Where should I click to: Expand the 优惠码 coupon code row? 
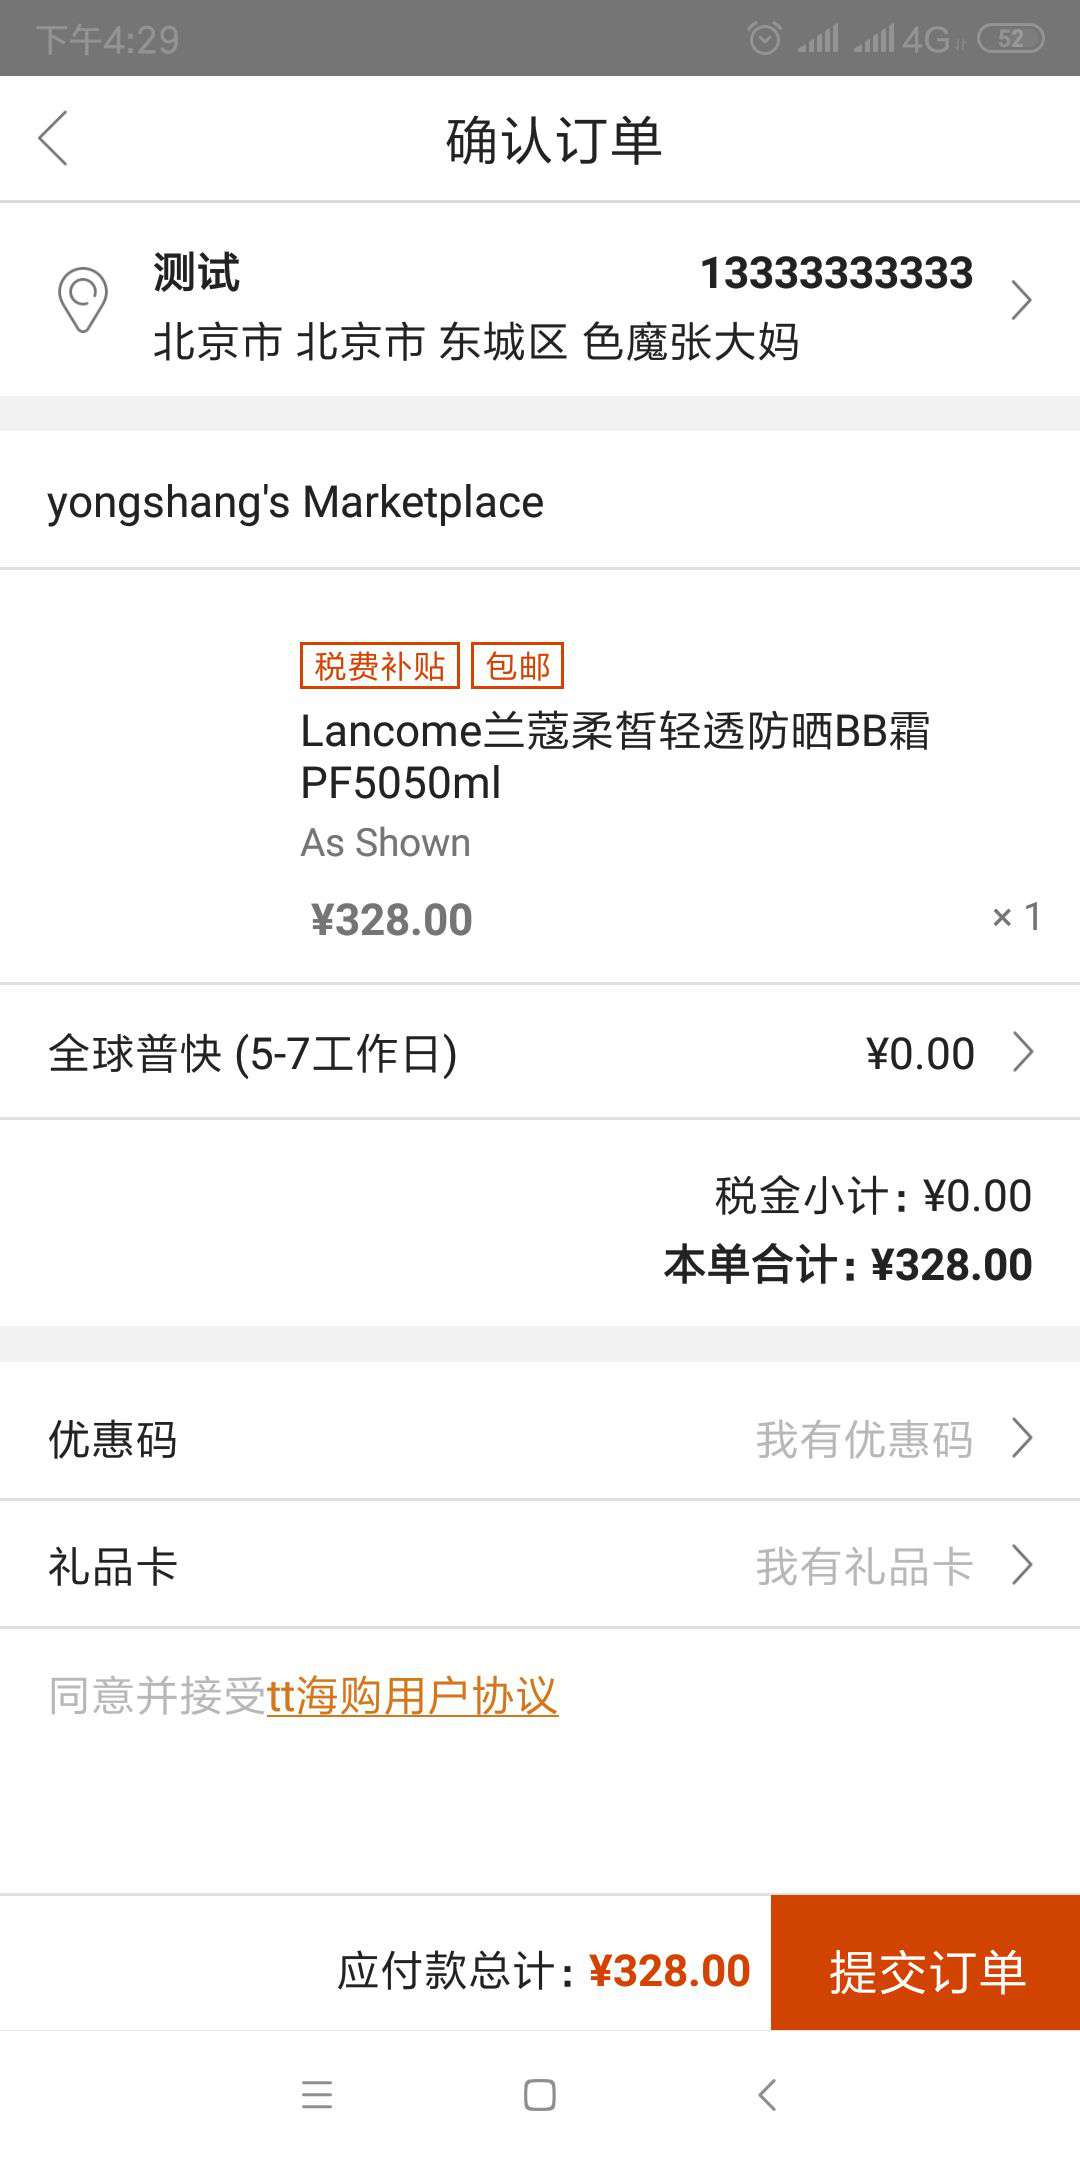coord(1023,1438)
